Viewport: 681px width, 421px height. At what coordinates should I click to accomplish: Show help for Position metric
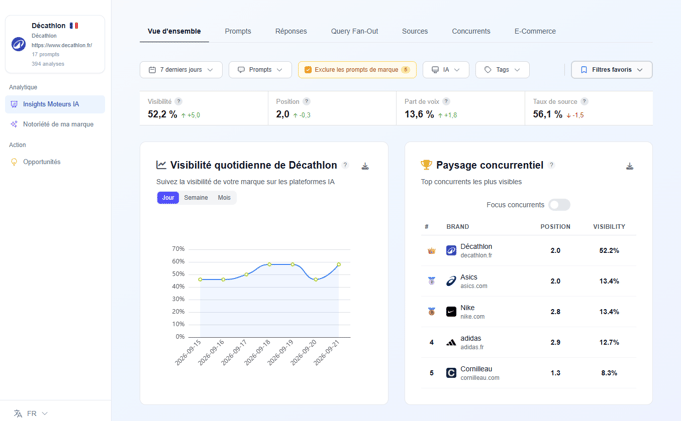307,102
